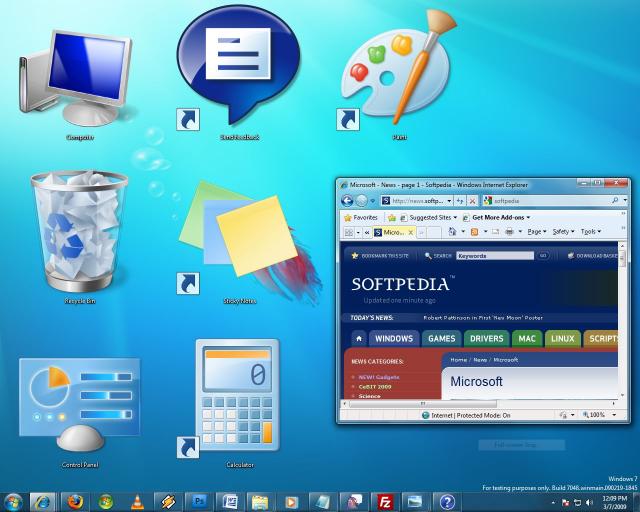Viewport: 640px width, 512px height.
Task: Click the Firefox icon in the taskbar
Action: pos(75,501)
